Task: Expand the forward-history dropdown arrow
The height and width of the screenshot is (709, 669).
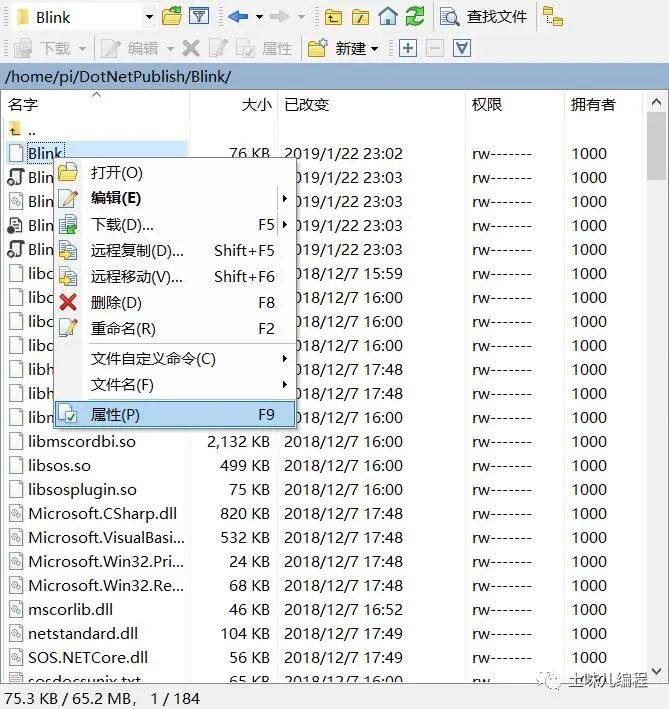Action: click(301, 17)
